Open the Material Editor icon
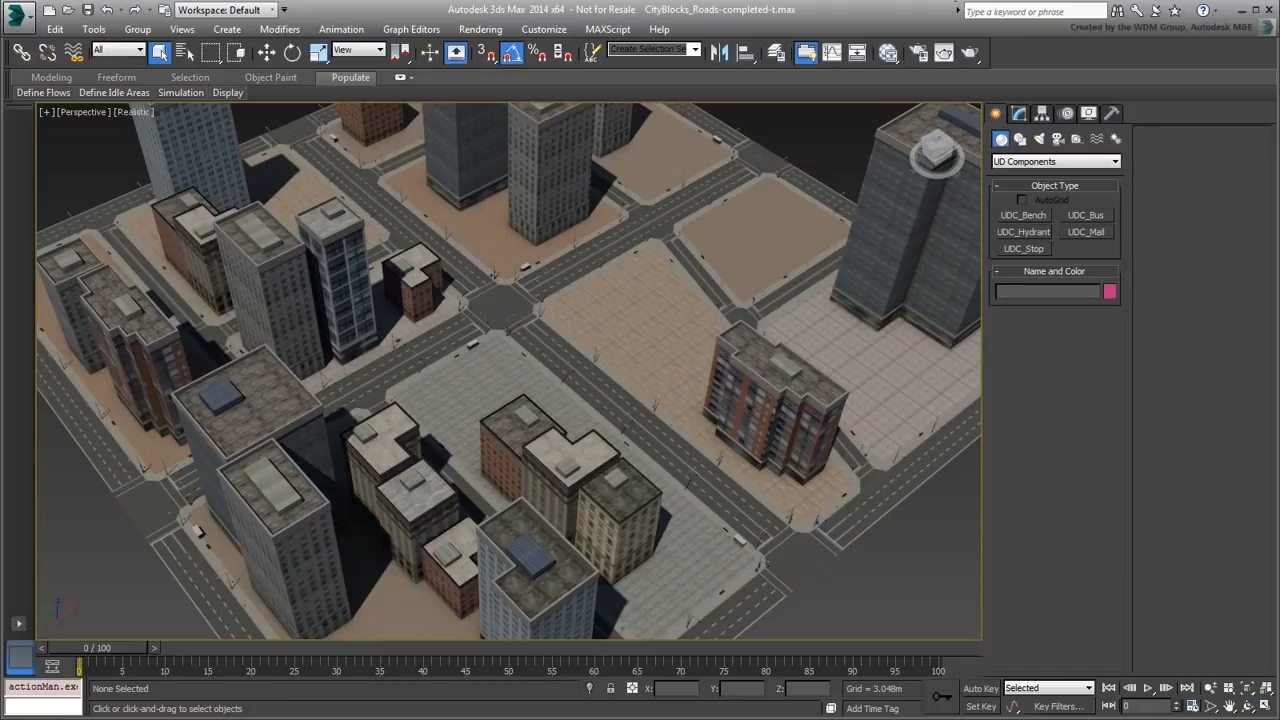Image resolution: width=1280 pixels, height=720 pixels. (888, 53)
